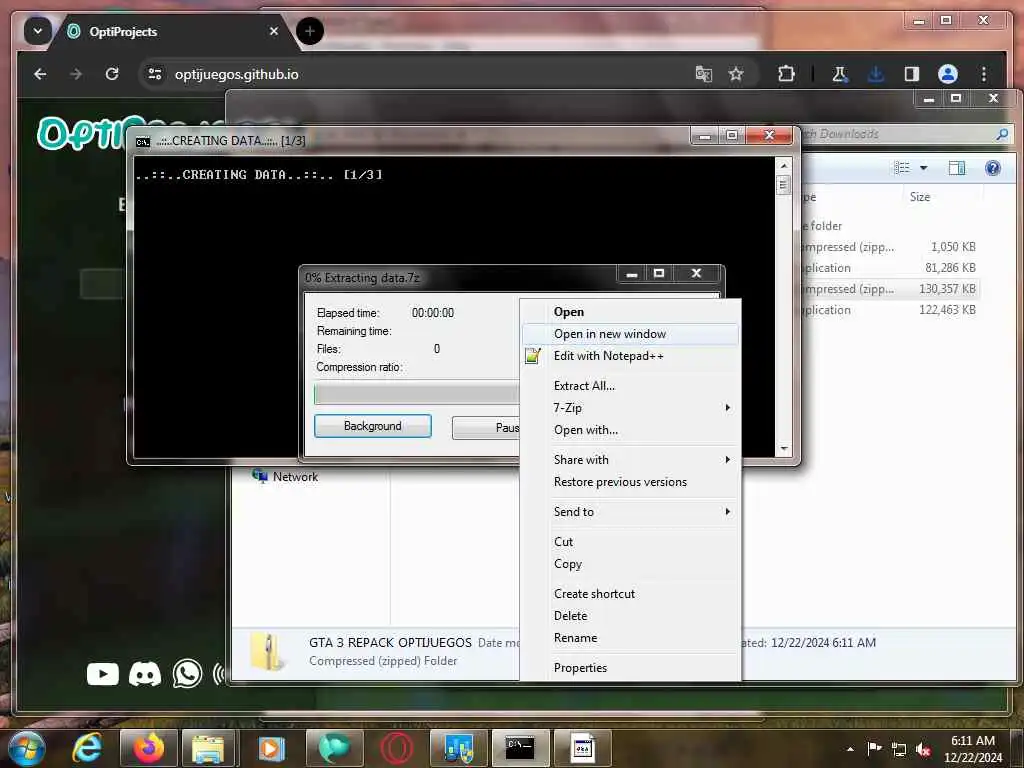
Task: Click the Size column header in Explorer
Action: [920, 197]
